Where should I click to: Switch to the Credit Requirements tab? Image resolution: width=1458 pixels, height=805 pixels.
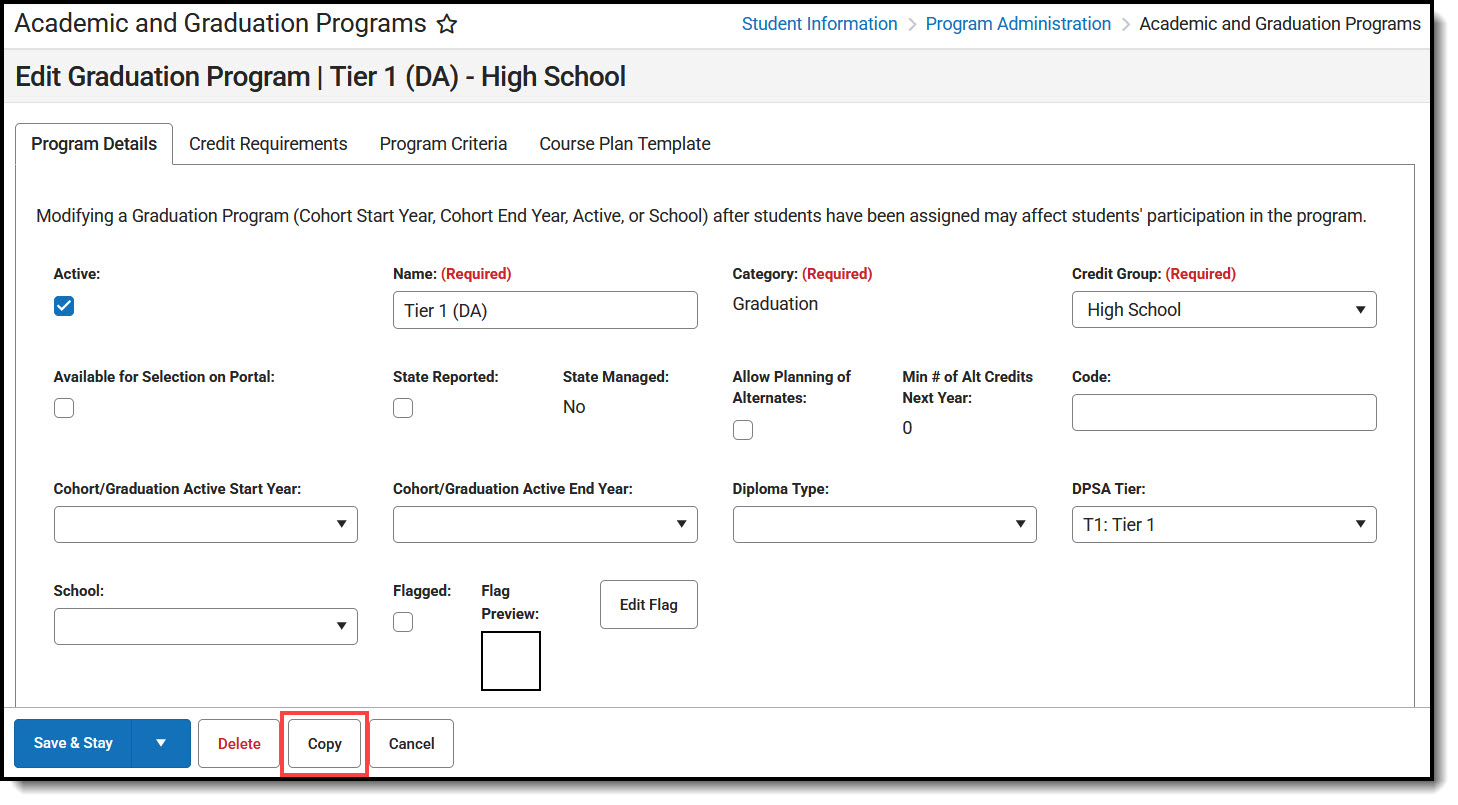pyautogui.click(x=268, y=144)
